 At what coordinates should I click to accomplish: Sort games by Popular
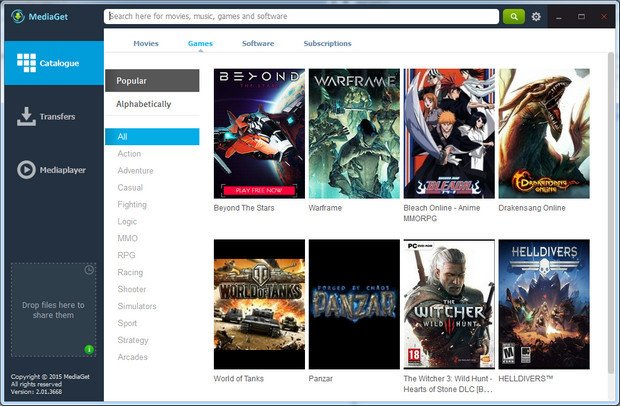click(152, 81)
